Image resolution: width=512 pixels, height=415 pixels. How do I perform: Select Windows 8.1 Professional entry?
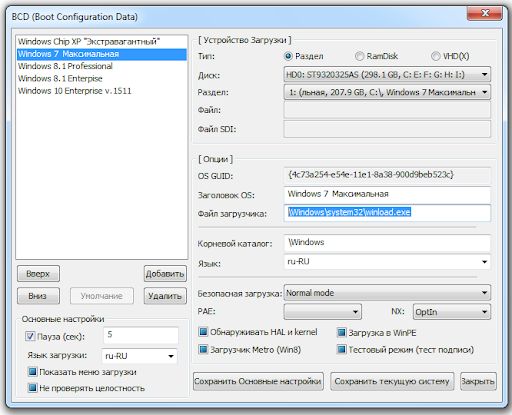click(x=102, y=66)
